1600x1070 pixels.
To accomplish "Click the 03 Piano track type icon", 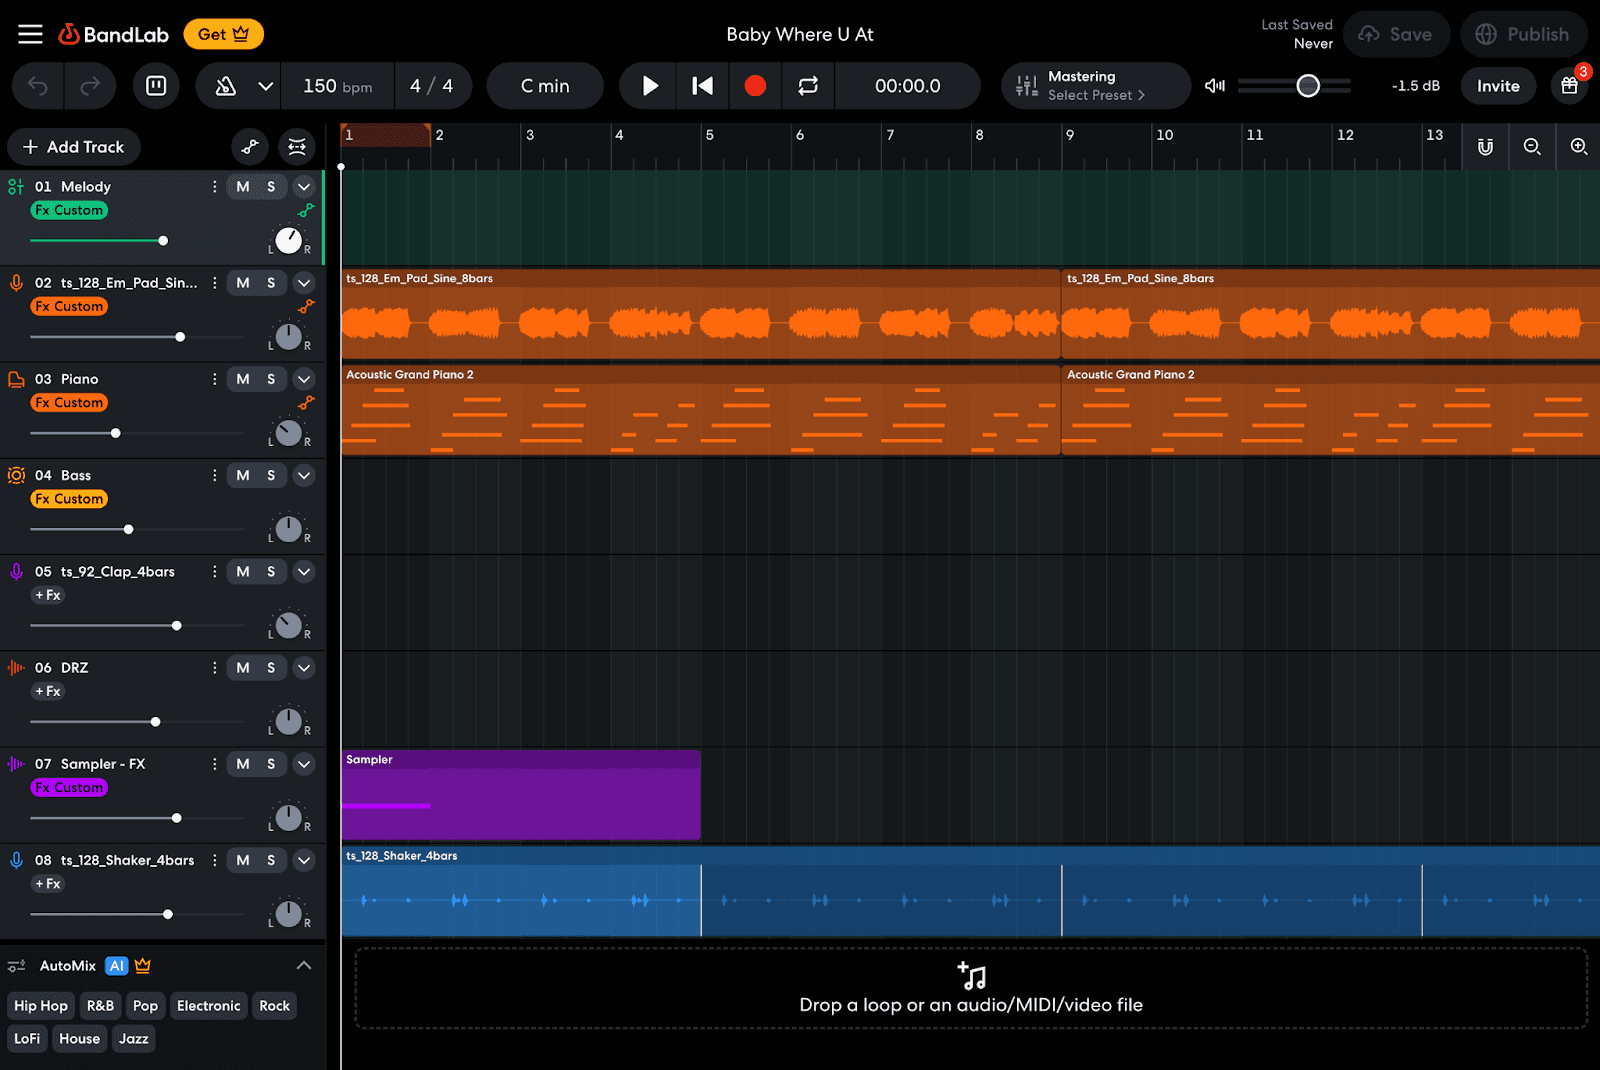I will pos(16,379).
